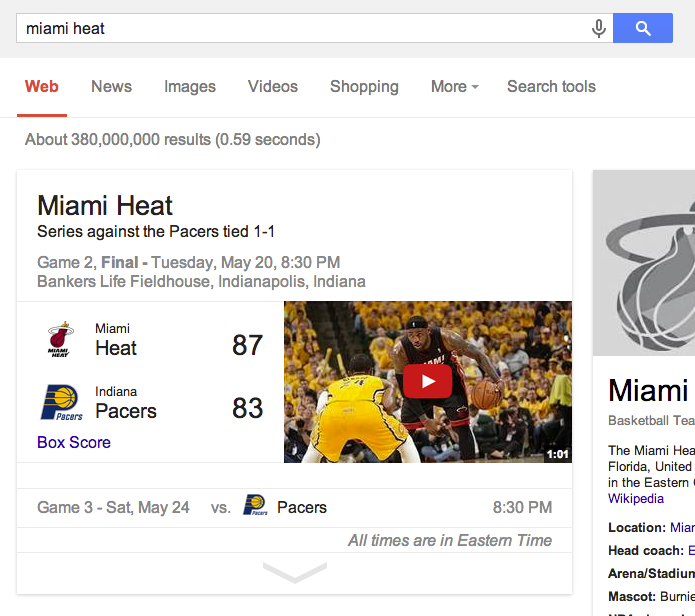695x616 pixels.
Task: Click the Location value link
Action: (x=682, y=527)
